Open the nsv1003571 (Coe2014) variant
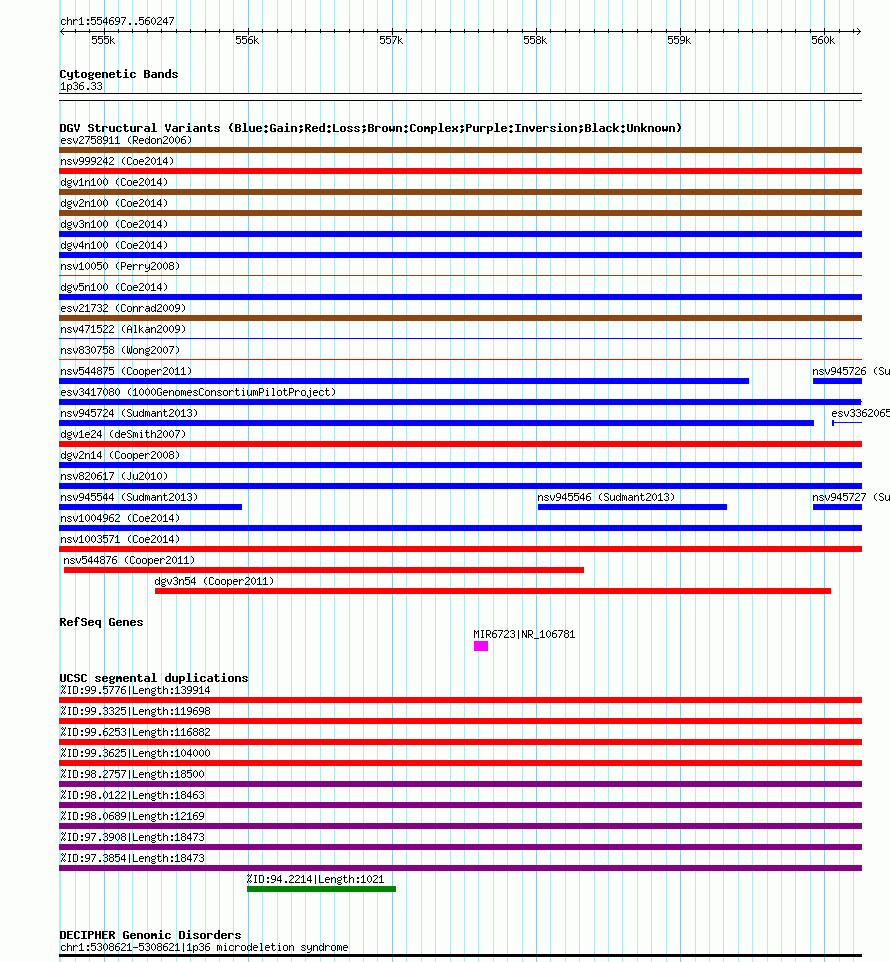 point(120,539)
